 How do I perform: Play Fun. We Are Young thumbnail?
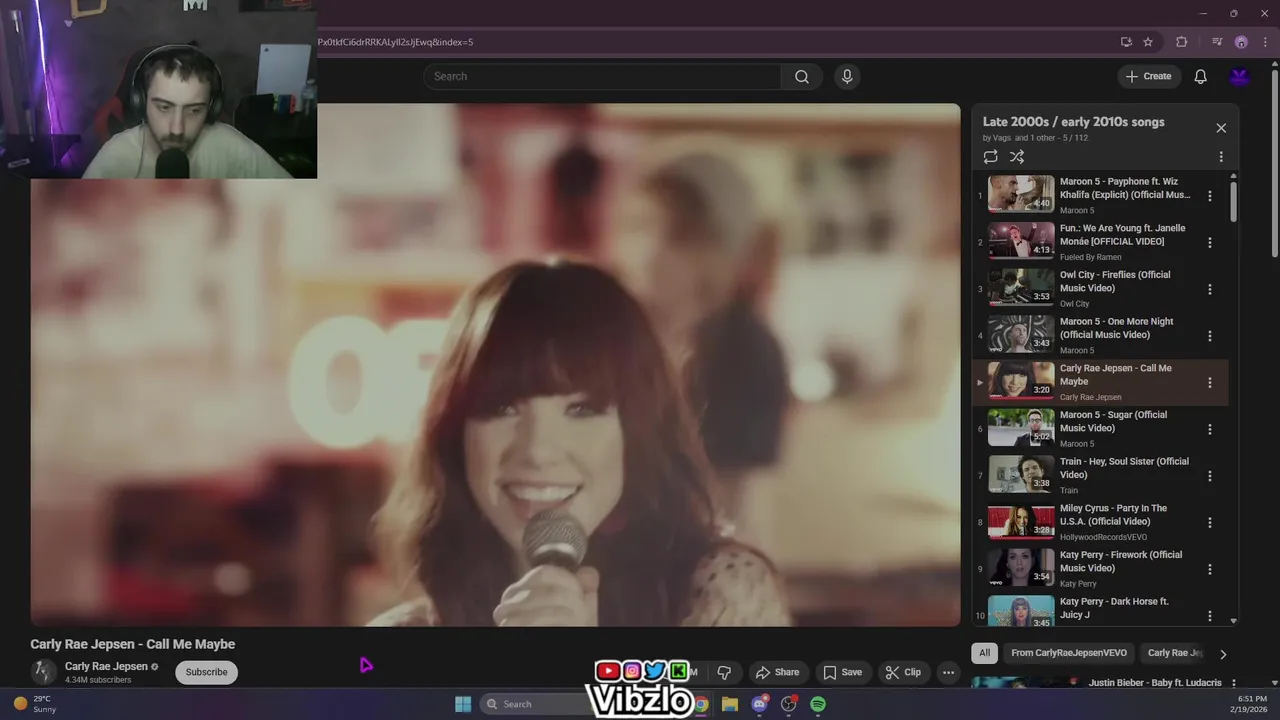click(x=1021, y=241)
